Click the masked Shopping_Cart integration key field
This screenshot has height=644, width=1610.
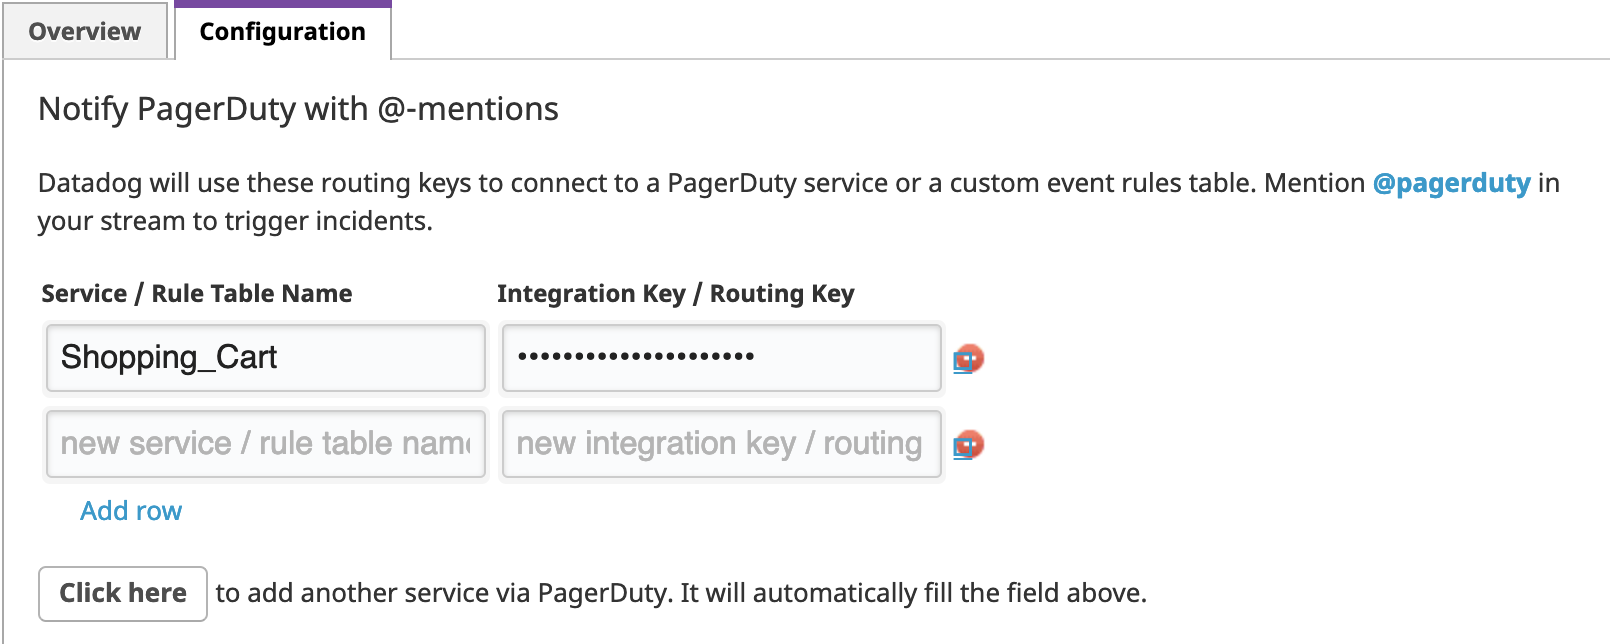pyautogui.click(x=721, y=357)
